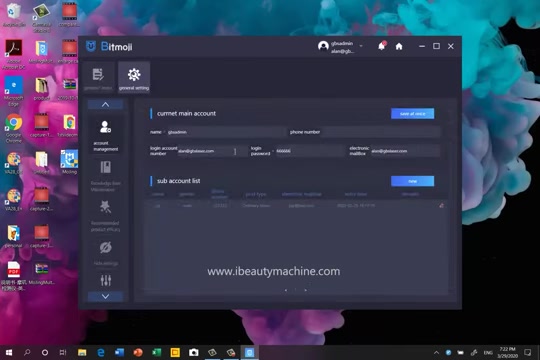Viewport: 540px width, 360px height.
Task: Move sidebar list down with chevron arrow
Action: tap(105, 296)
